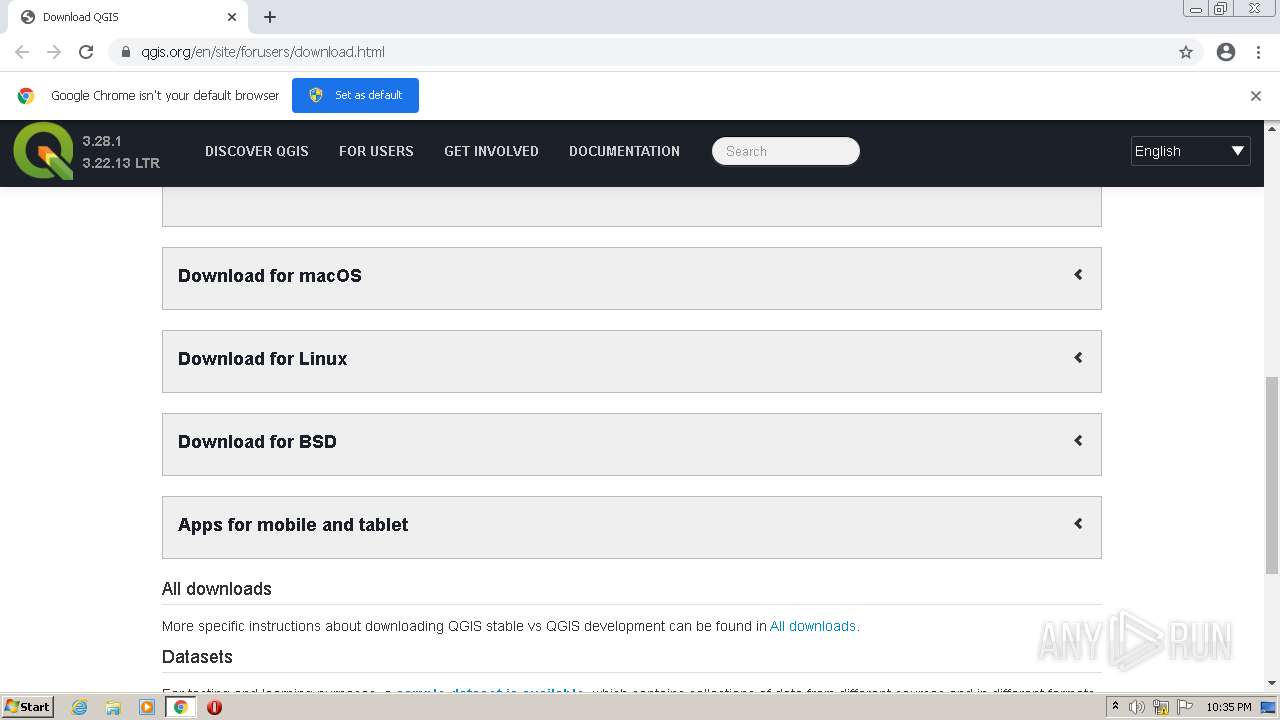Screen dimensions: 1280x720
Task: Click the taskbar clock showing 10:35 PM
Action: 1229,707
